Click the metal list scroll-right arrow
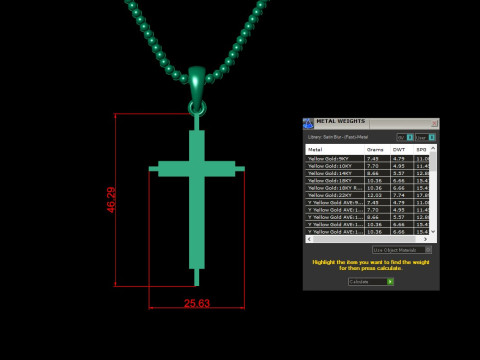The image size is (480, 360). pos(425,239)
